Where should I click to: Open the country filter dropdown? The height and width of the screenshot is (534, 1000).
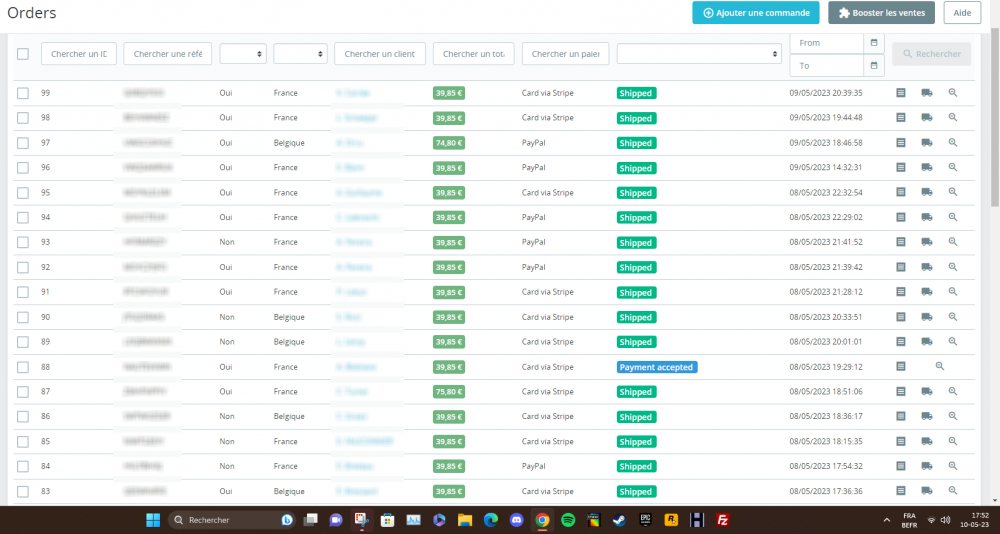300,54
